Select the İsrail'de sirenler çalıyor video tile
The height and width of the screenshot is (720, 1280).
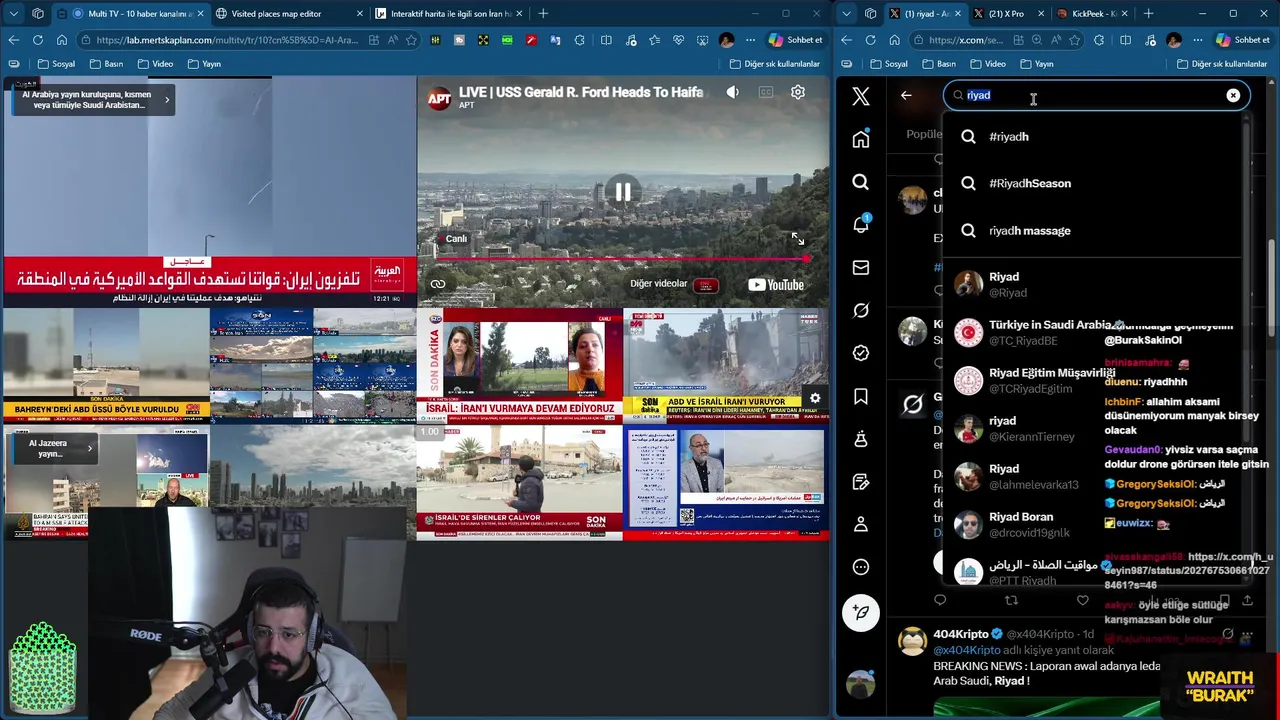coord(519,484)
